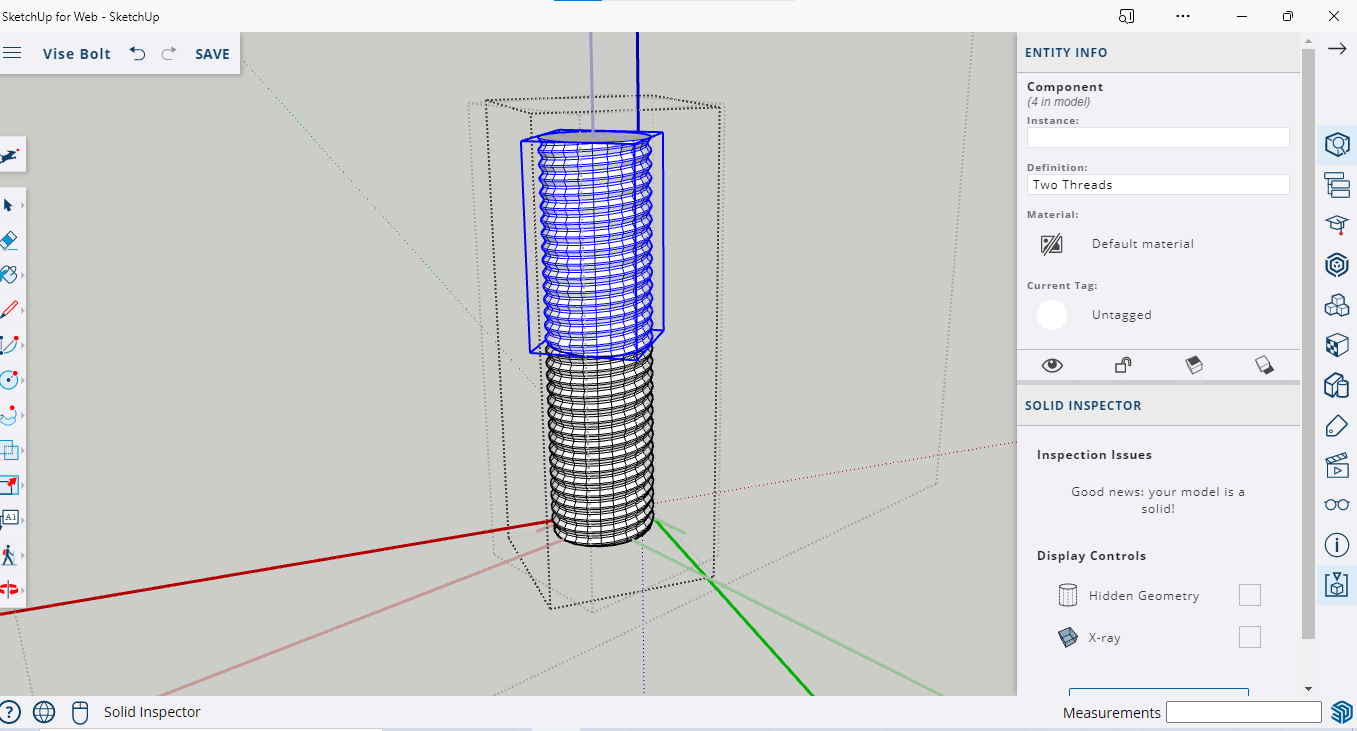
Task: Toggle entity visibility with the eye icon
Action: tap(1052, 365)
